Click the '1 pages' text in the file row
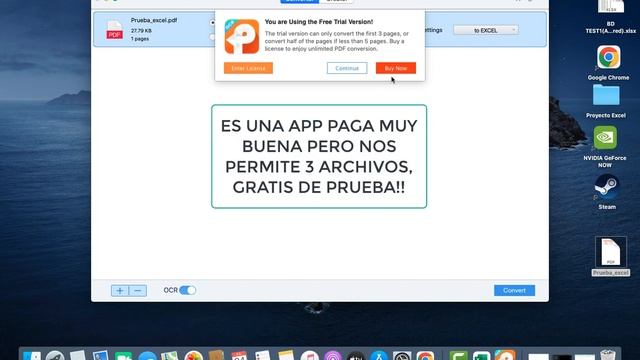This screenshot has width=640, height=360. [140, 39]
